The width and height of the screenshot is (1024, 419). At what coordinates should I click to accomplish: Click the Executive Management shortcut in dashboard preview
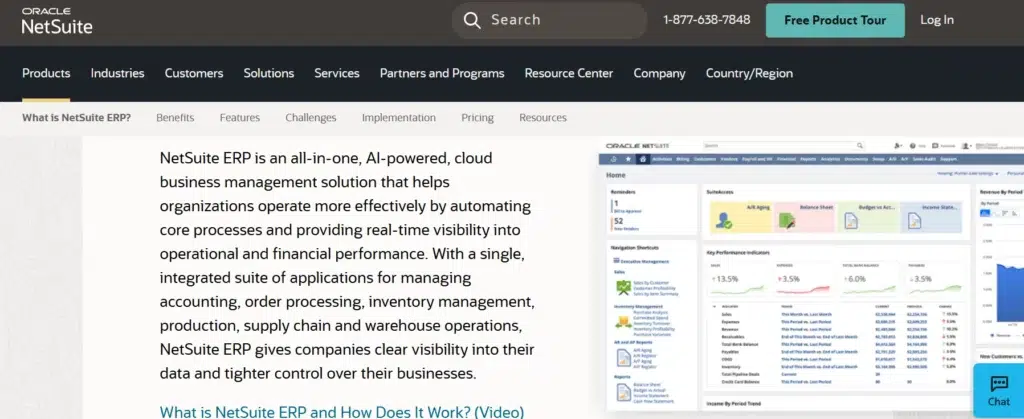[x=644, y=261]
